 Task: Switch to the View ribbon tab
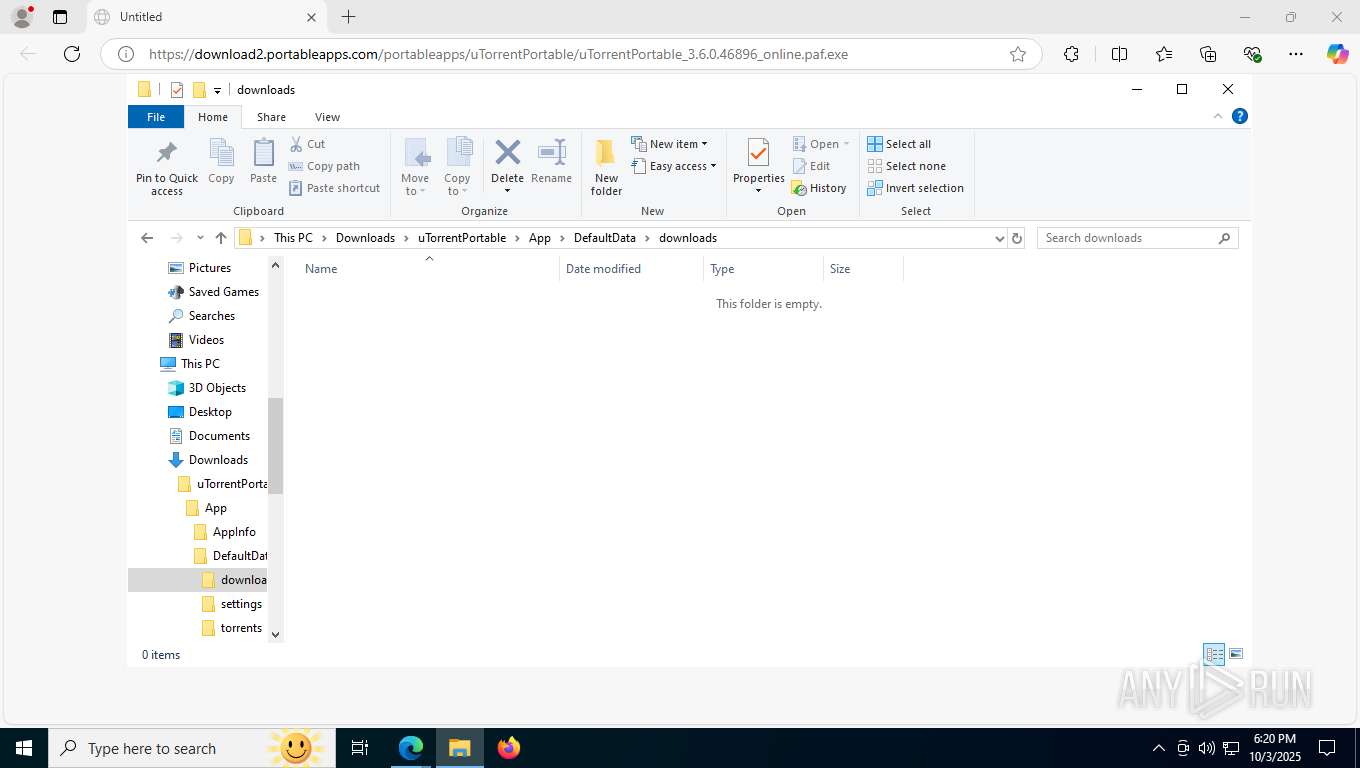coord(327,117)
